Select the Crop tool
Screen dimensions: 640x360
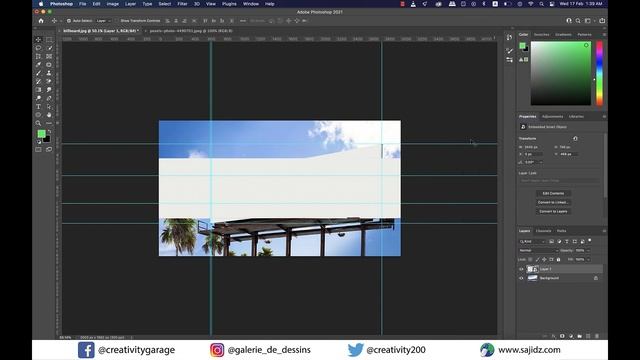pyautogui.click(x=38, y=56)
